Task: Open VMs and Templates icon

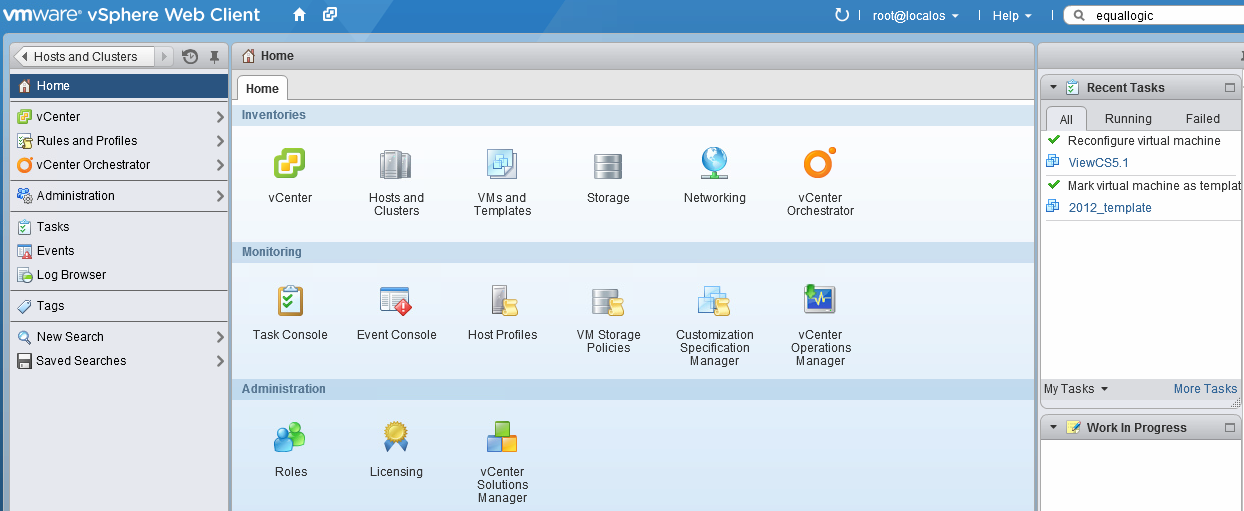Action: click(x=502, y=164)
